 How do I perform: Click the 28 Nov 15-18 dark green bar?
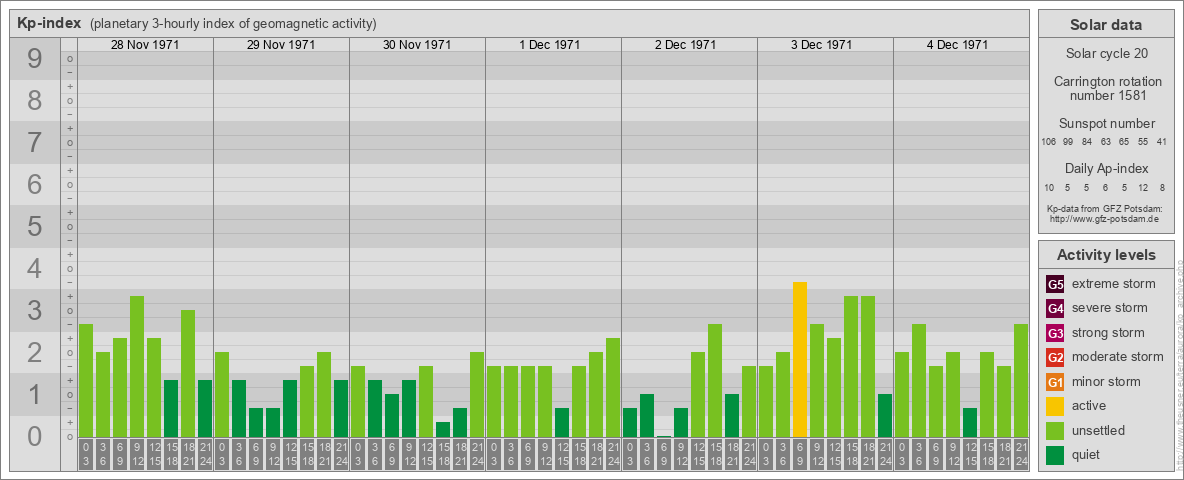coord(171,408)
